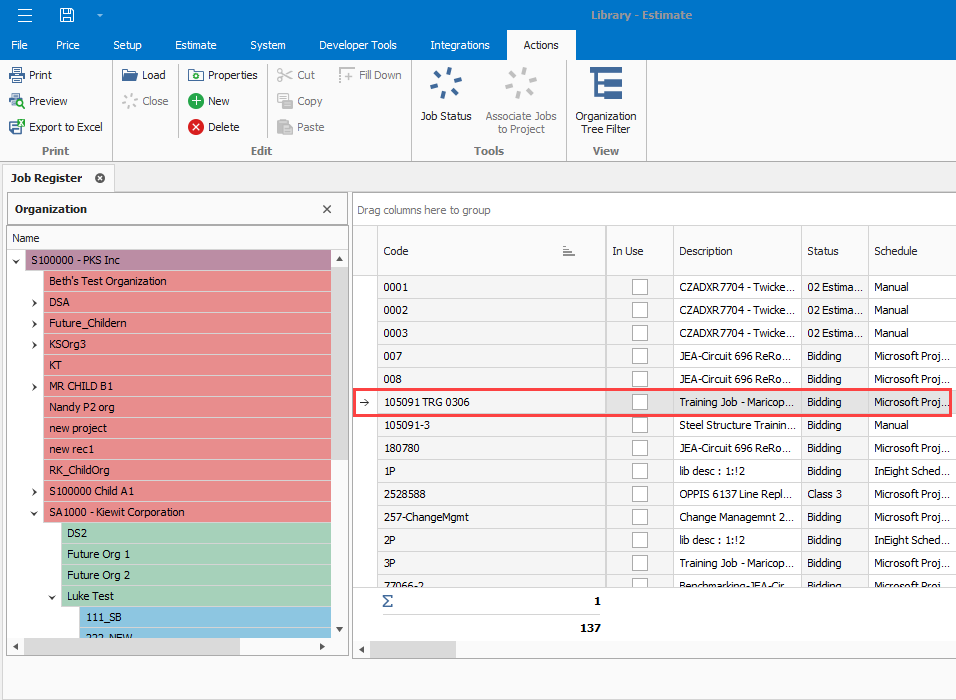Collapse the Luke Test tree node
Screen dimensions: 956x700
[53, 596]
